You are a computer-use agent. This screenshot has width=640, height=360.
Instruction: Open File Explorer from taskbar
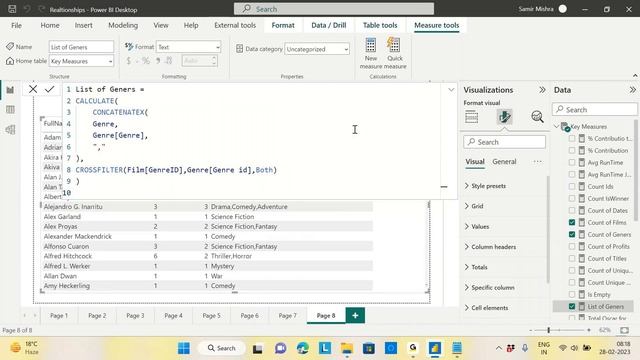pyautogui.click(x=347, y=348)
